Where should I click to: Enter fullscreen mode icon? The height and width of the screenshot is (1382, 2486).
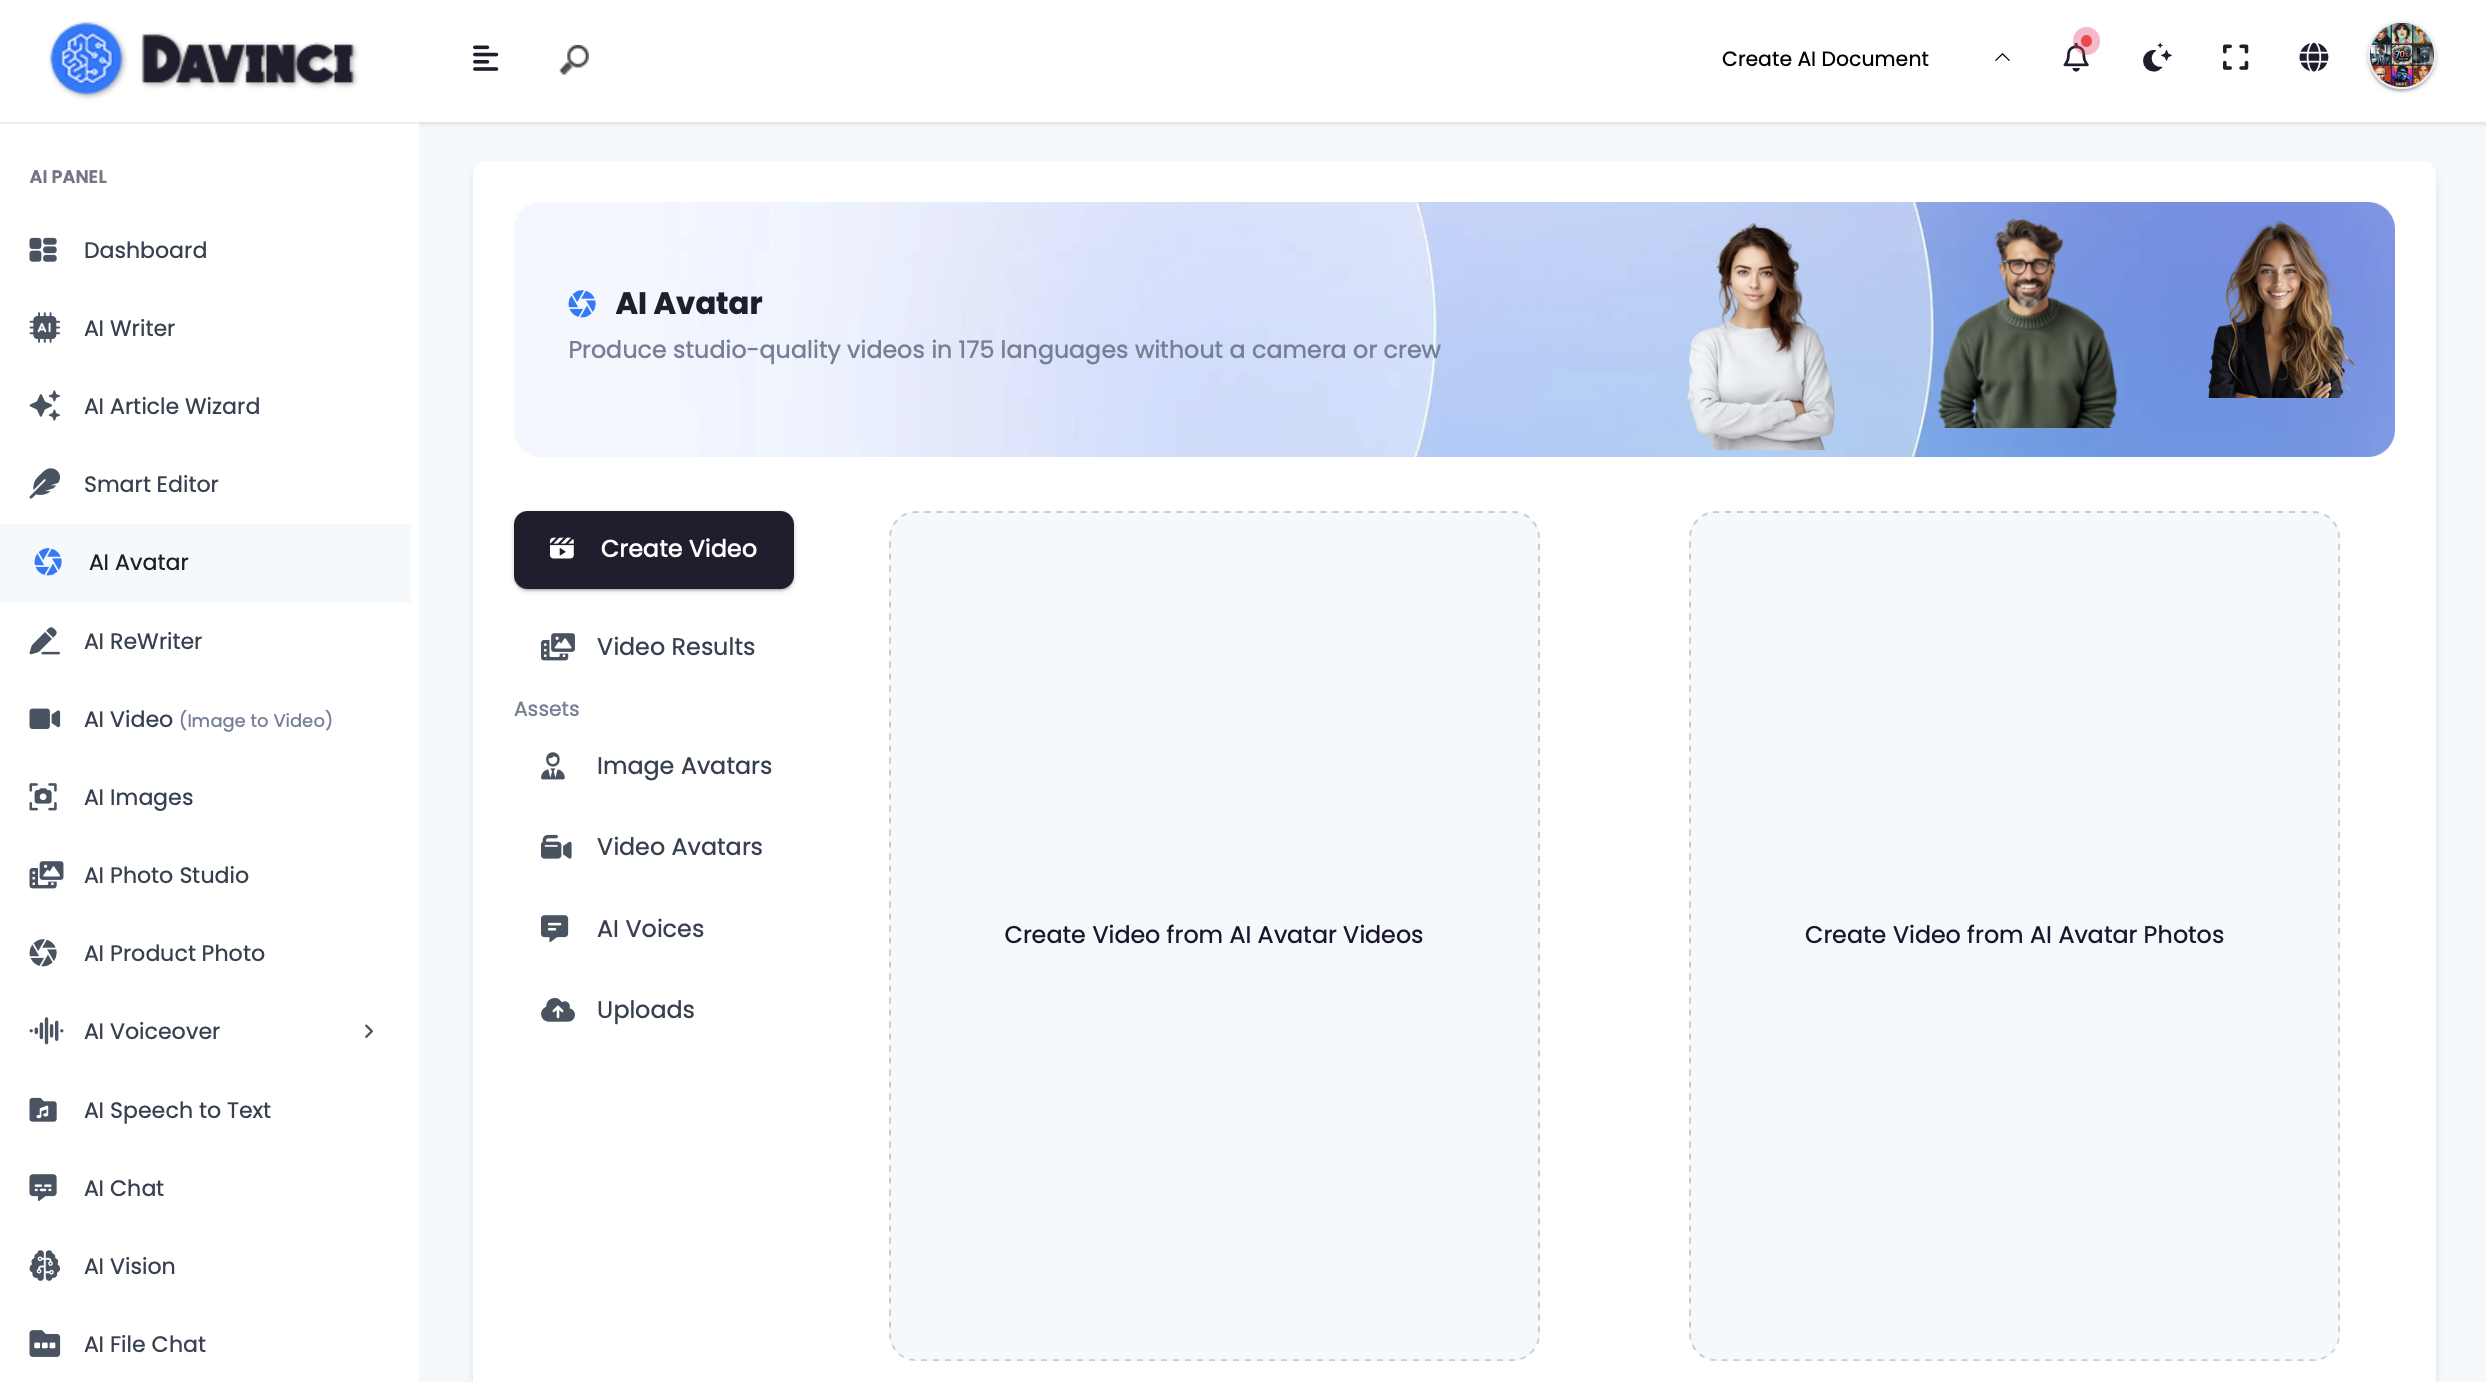click(x=2235, y=58)
